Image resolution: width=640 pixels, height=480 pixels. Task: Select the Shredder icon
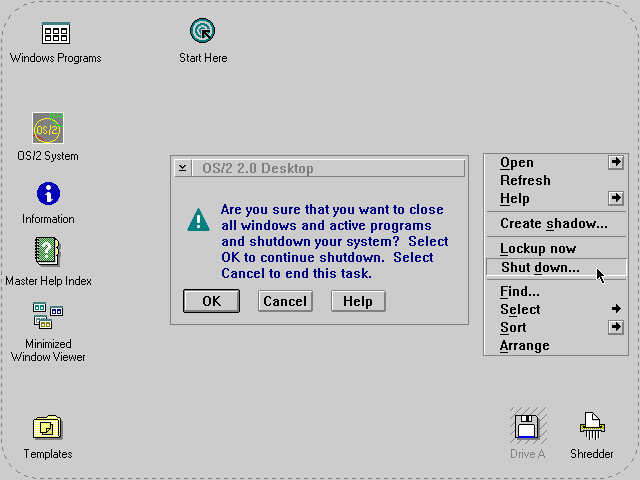click(592, 426)
